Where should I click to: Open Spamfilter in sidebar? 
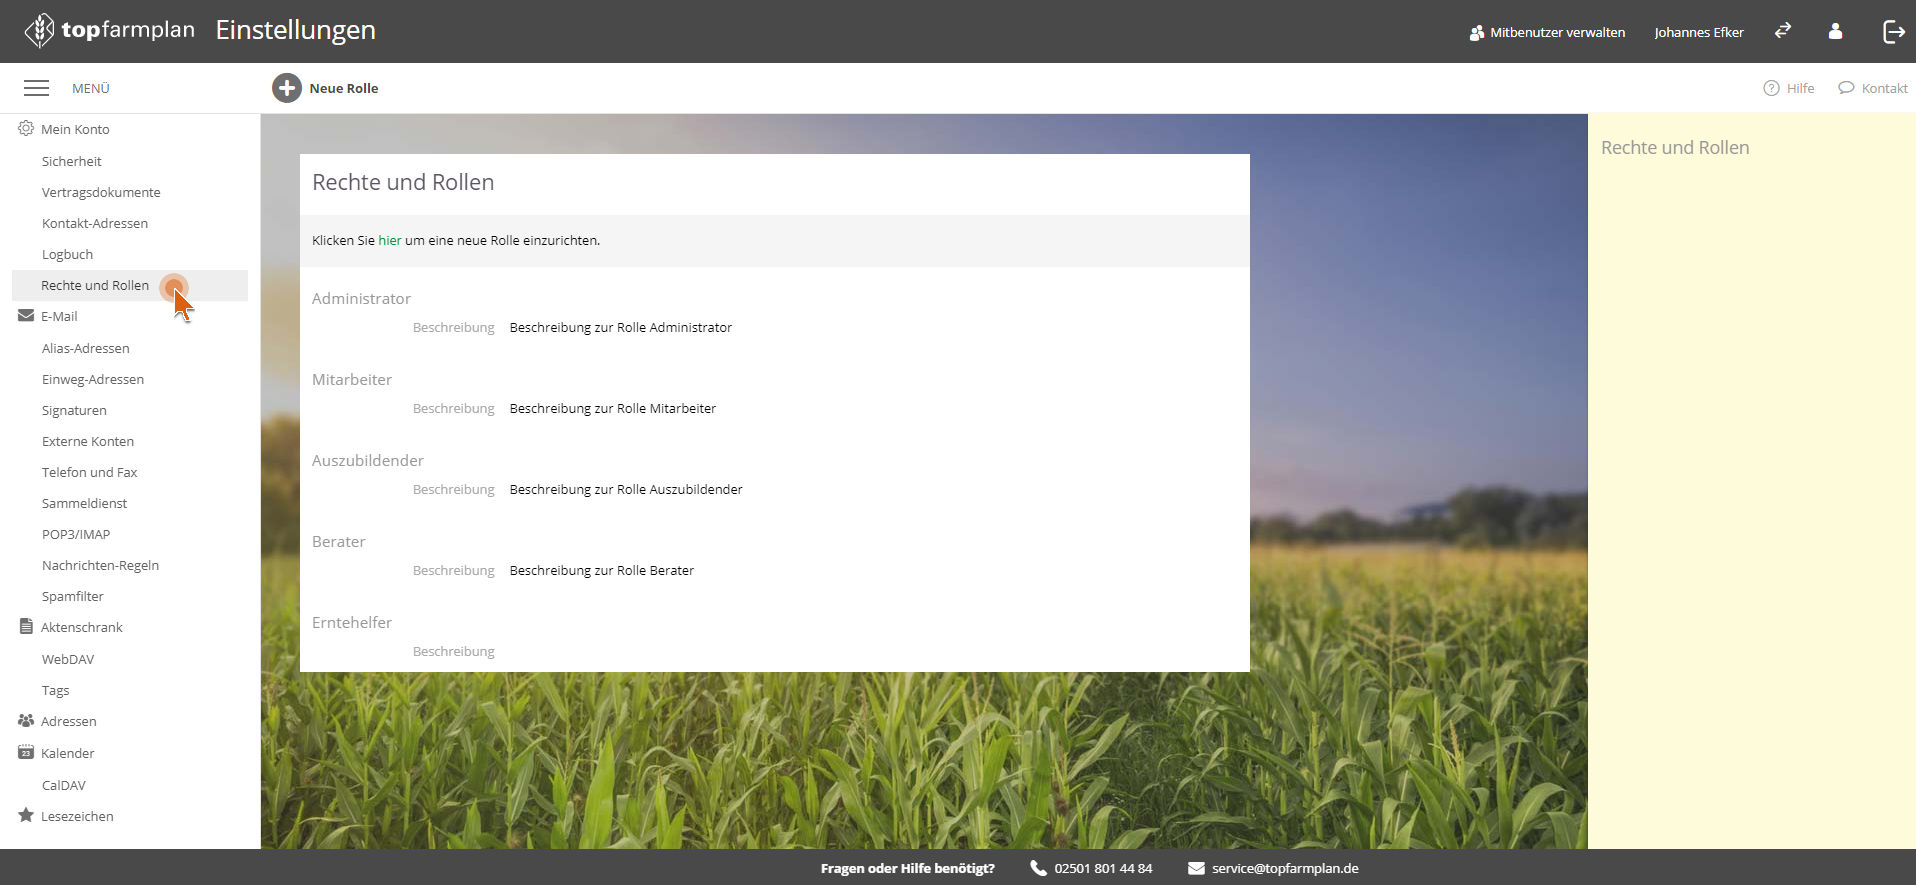click(x=73, y=596)
